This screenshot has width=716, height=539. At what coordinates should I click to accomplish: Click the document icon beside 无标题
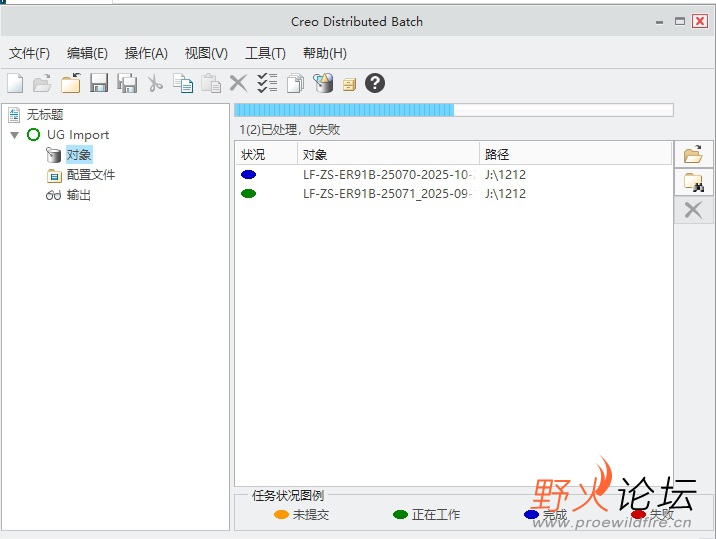(14, 115)
